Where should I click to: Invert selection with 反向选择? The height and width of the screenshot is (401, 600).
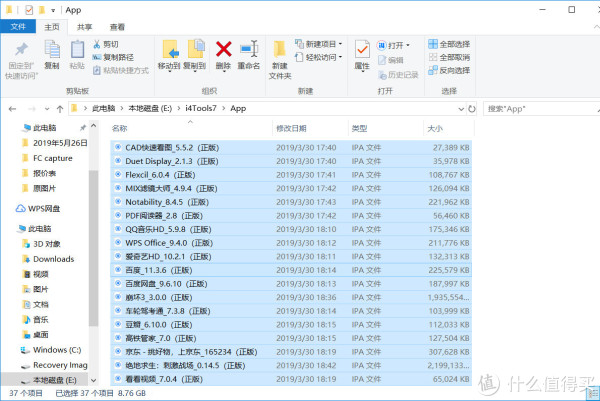coord(449,70)
